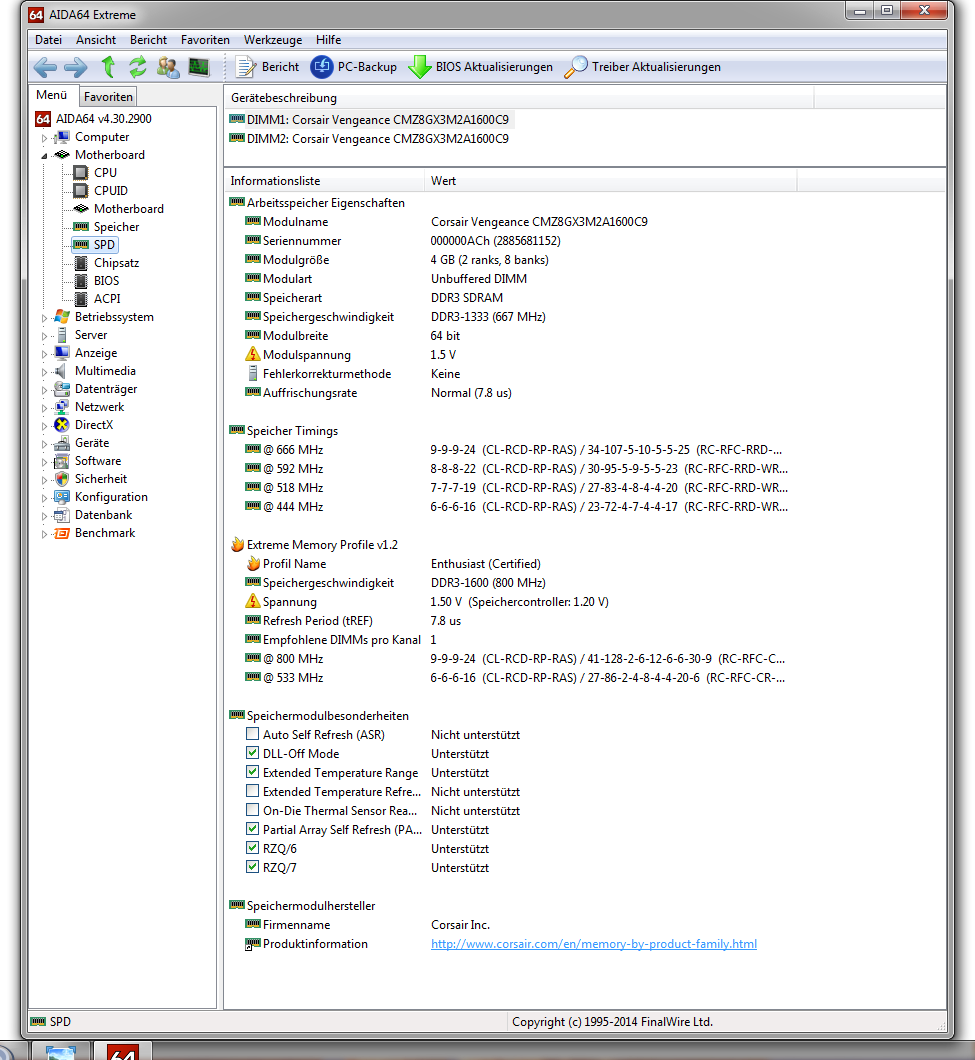Click the Sicherheit shield icon

coord(62,479)
